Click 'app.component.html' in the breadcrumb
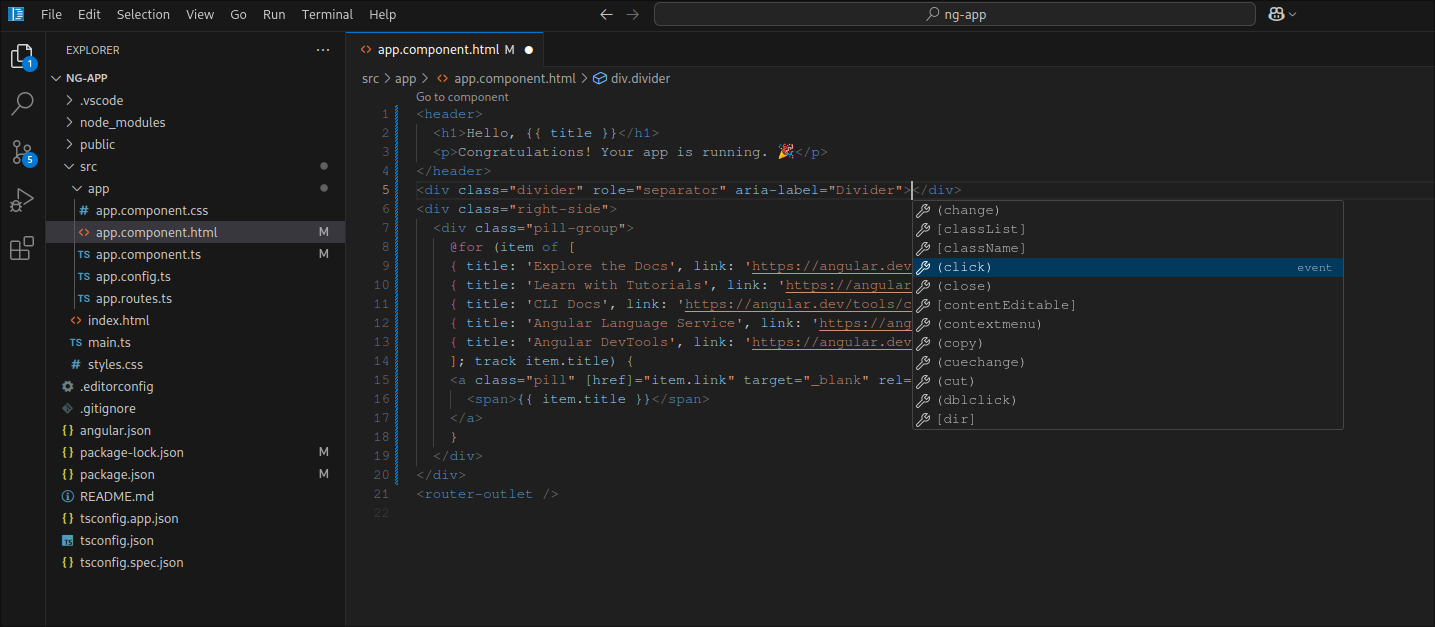Image resolution: width=1435 pixels, height=627 pixels. coord(515,78)
